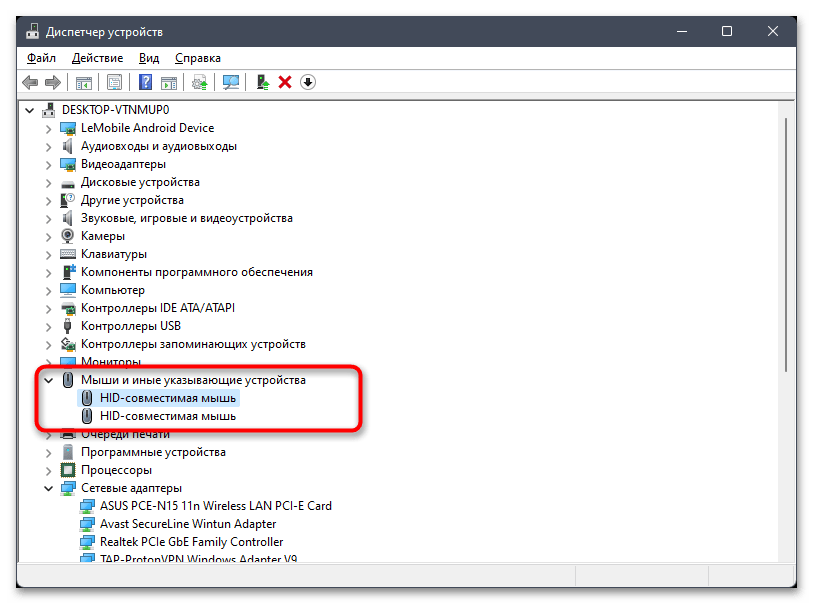The width and height of the screenshot is (813, 604).
Task: Select the DESKTOP-VTNMUP0 root node
Action: tap(115, 110)
